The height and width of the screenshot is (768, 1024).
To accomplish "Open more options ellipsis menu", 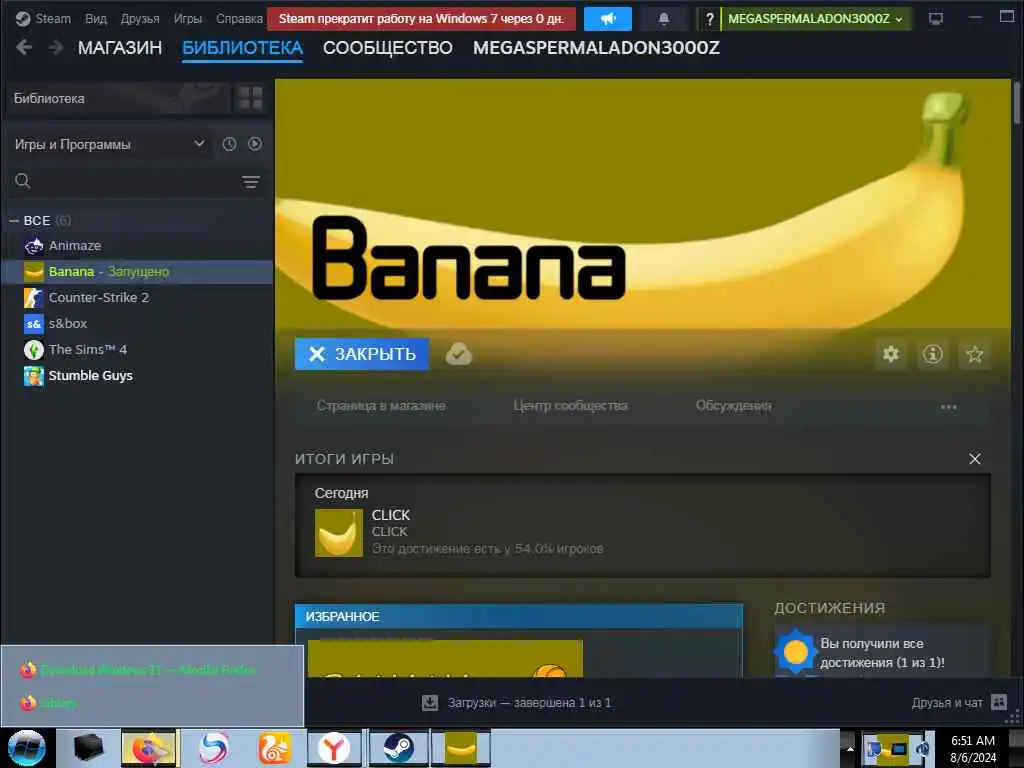I will click(x=948, y=406).
